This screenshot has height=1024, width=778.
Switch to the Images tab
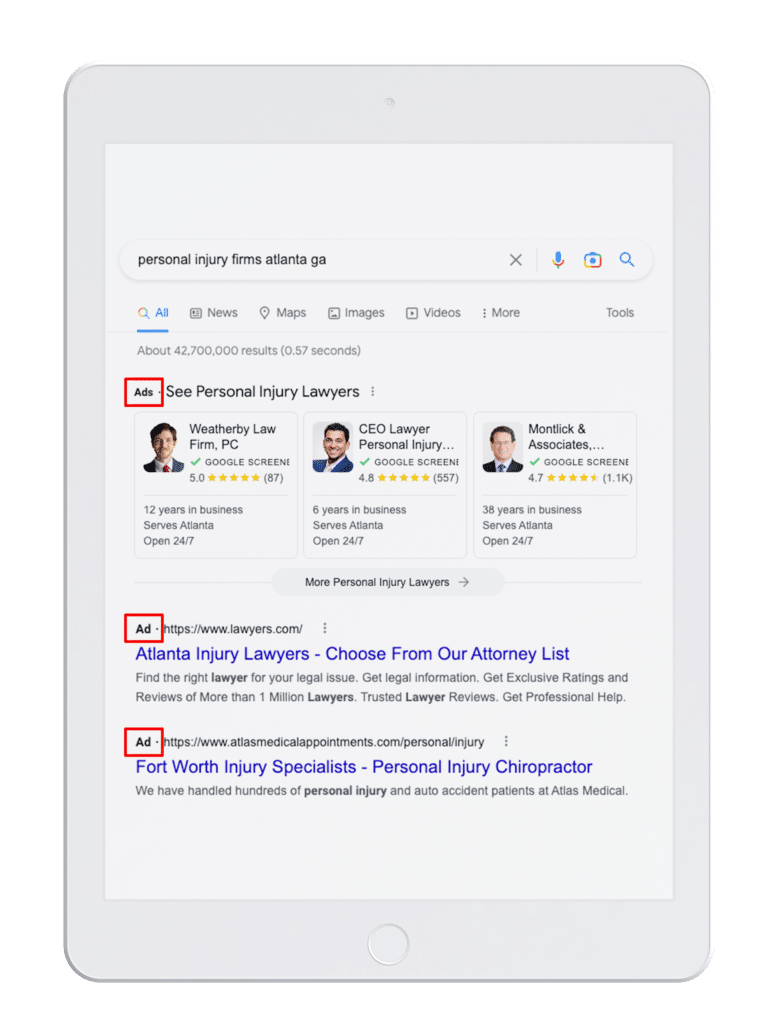pos(356,313)
